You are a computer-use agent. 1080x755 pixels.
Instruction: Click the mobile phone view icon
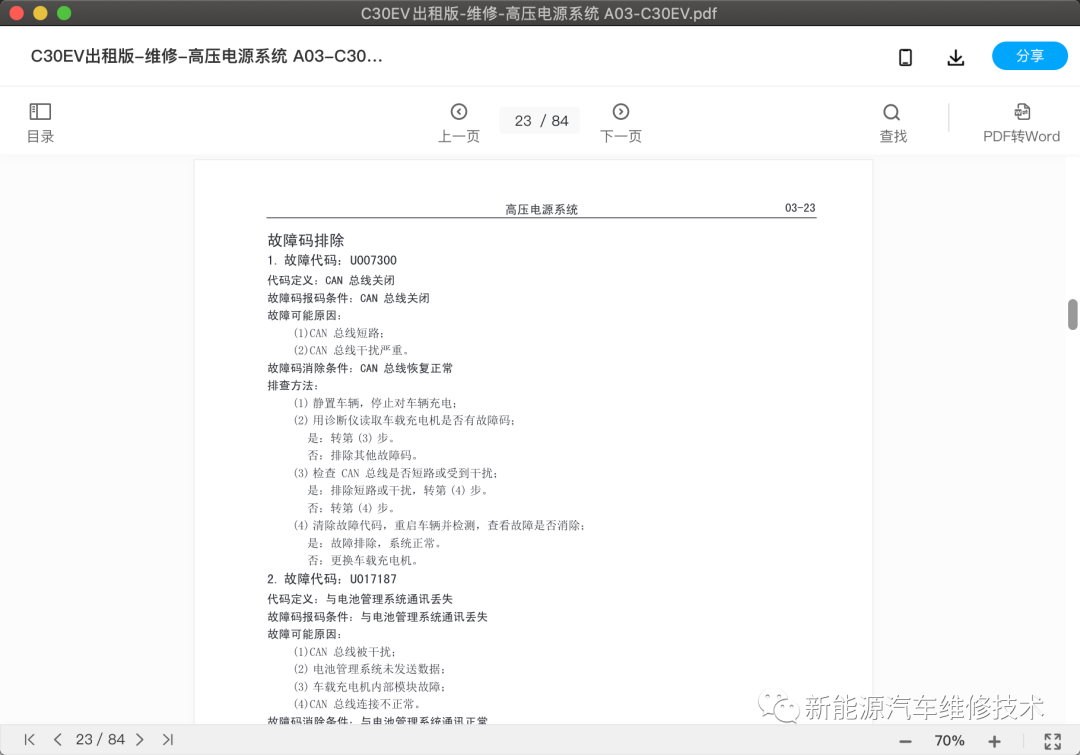tap(905, 57)
